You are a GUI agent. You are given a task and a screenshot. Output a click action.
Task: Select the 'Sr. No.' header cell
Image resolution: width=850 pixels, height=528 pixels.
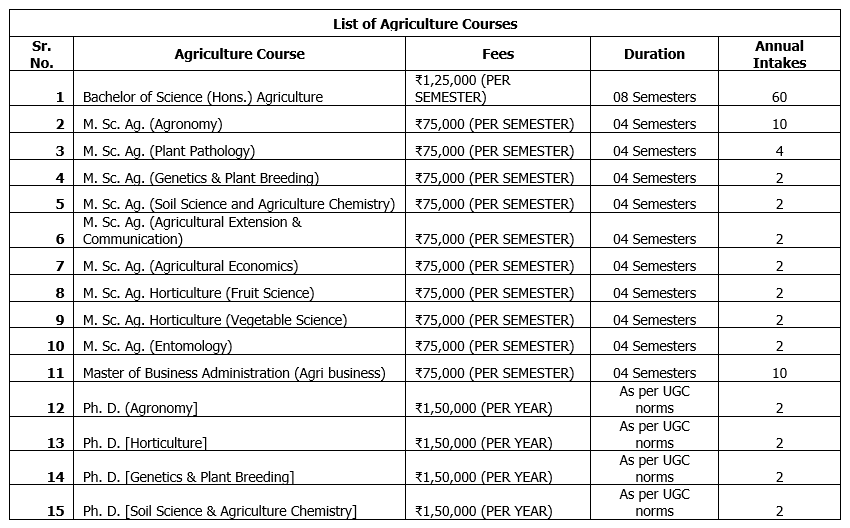[42, 54]
